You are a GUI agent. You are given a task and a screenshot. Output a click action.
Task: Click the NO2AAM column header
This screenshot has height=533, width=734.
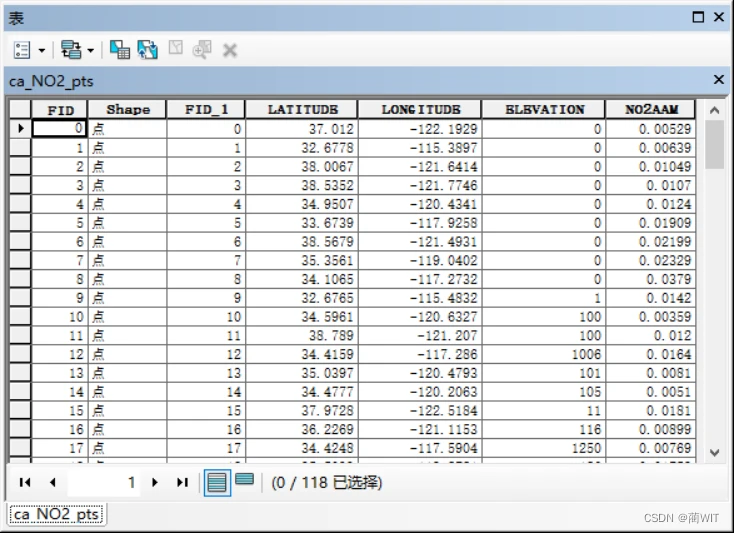[x=651, y=110]
